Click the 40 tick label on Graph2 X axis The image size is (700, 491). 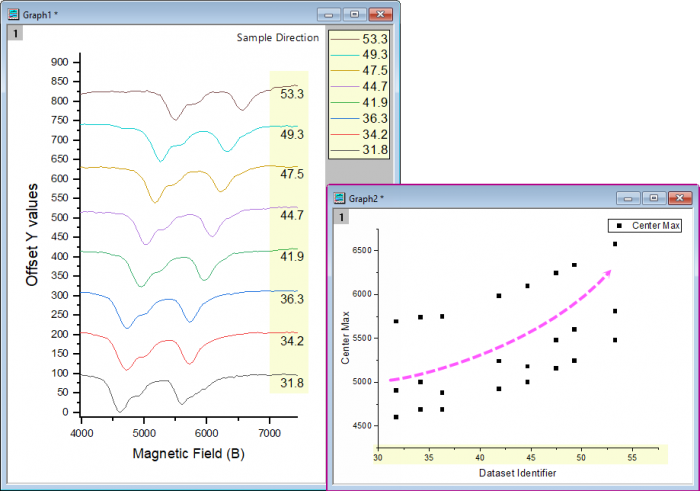480,458
